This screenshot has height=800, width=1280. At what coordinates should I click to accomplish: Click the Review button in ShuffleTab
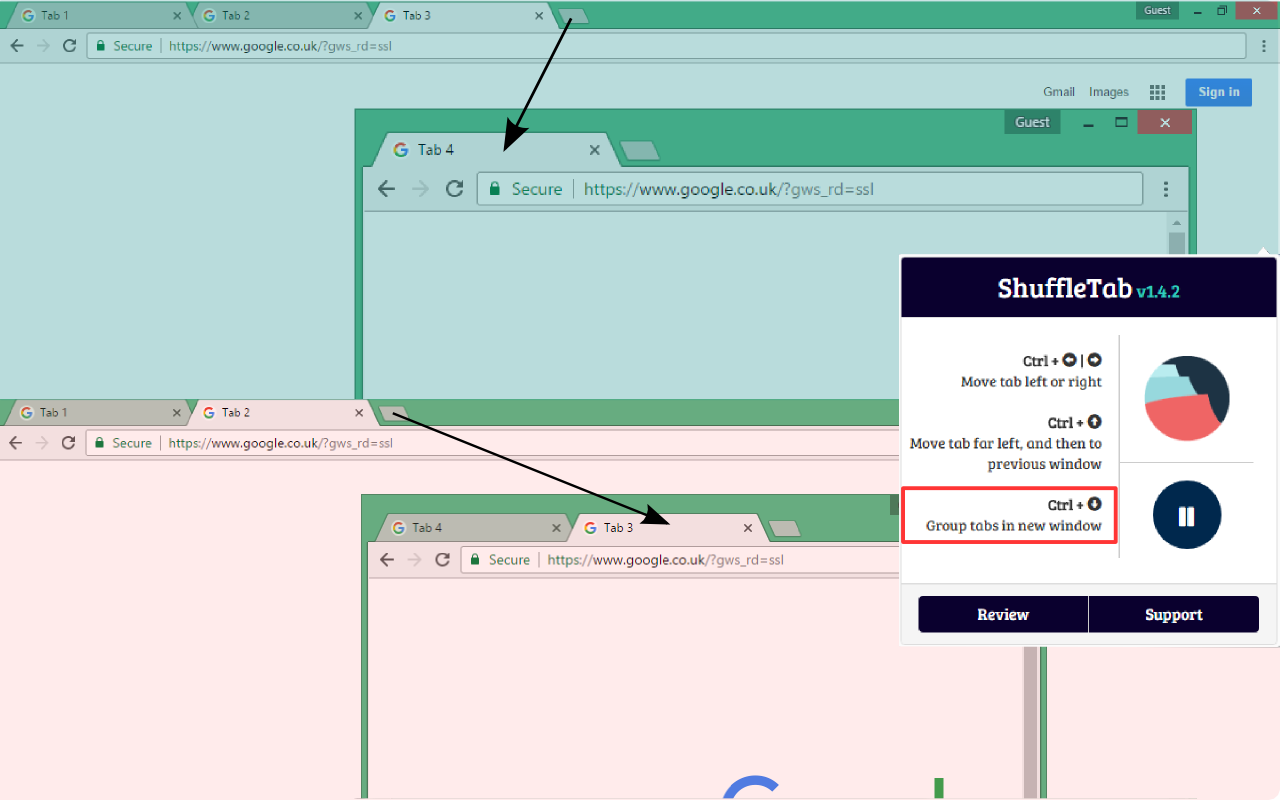[x=1002, y=614]
